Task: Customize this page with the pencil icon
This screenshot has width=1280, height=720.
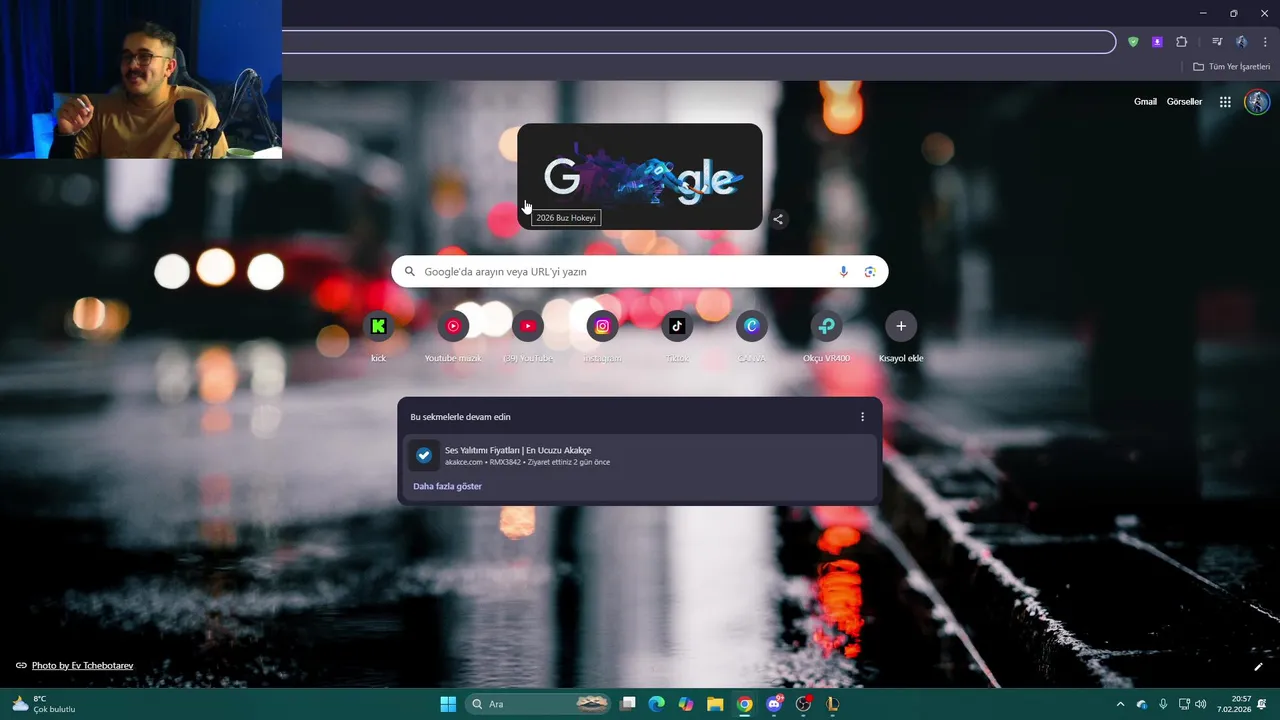Action: click(1258, 667)
